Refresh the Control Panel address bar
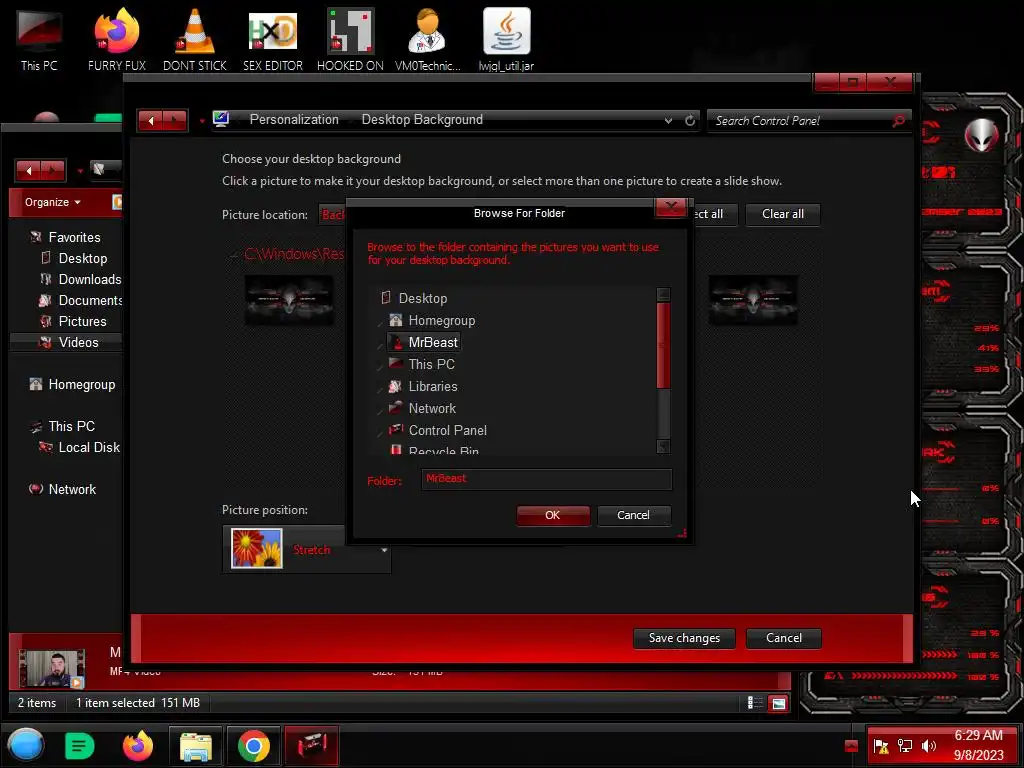 click(690, 120)
